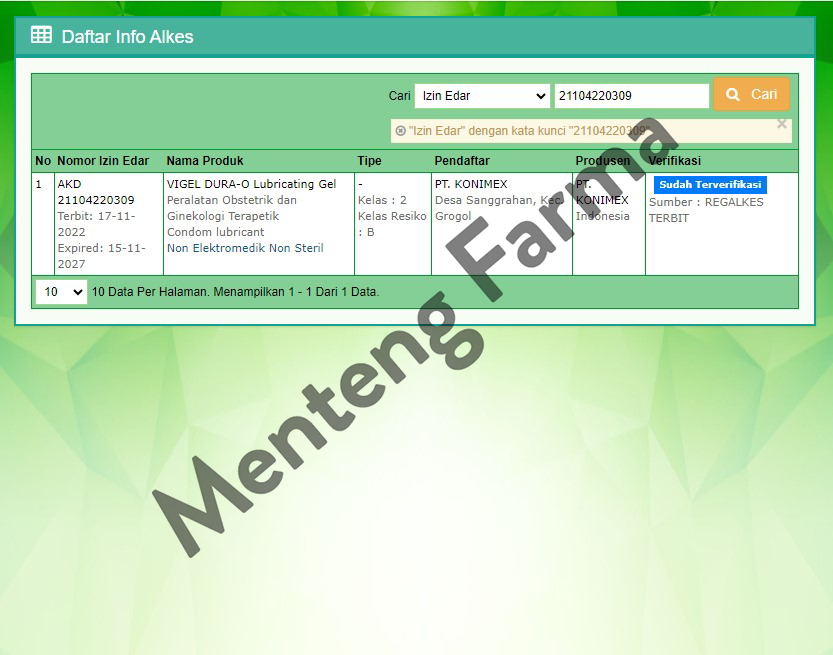The height and width of the screenshot is (655, 833).
Task: Click AKD 21104220309 license number cell
Action: (96, 192)
